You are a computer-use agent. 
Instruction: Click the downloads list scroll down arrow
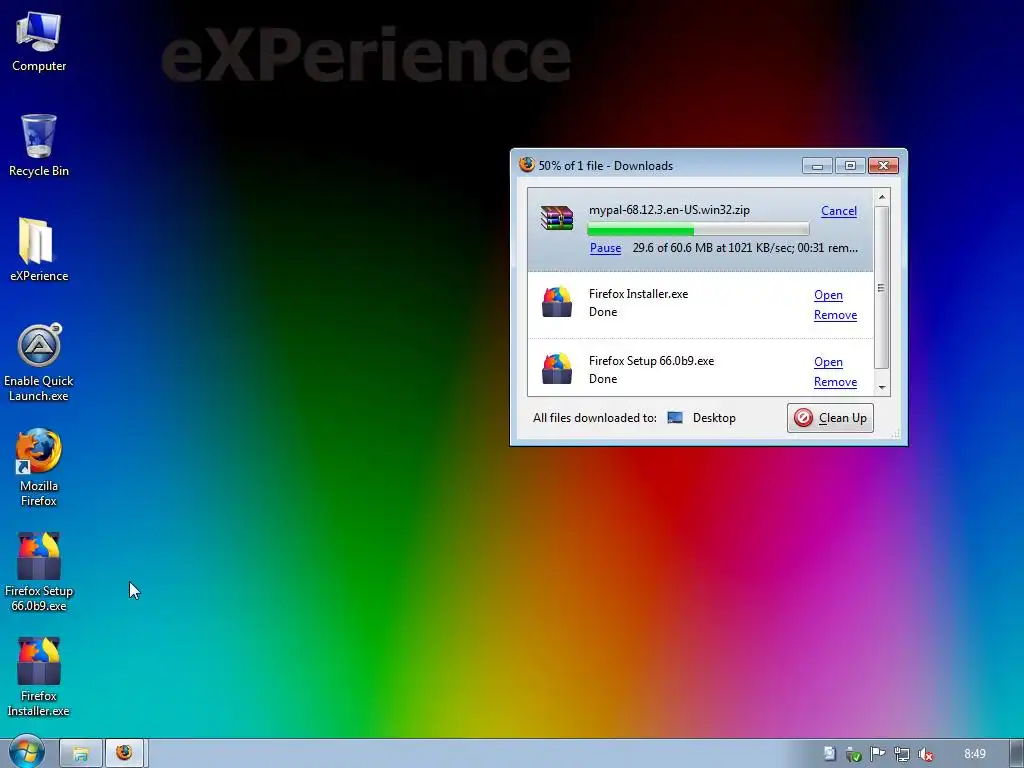882,387
